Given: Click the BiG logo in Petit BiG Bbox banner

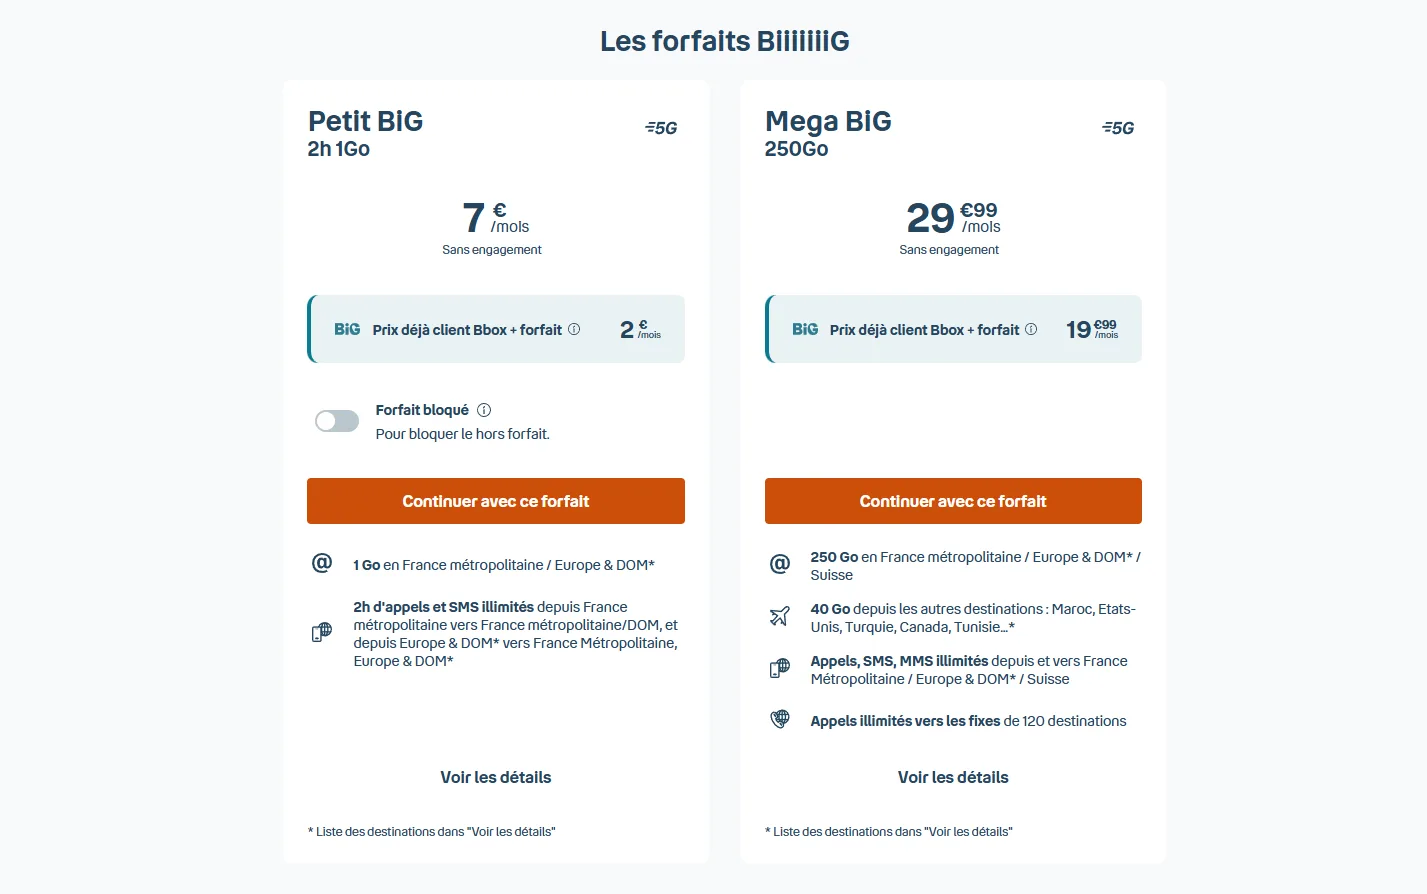Looking at the screenshot, I should tap(347, 329).
